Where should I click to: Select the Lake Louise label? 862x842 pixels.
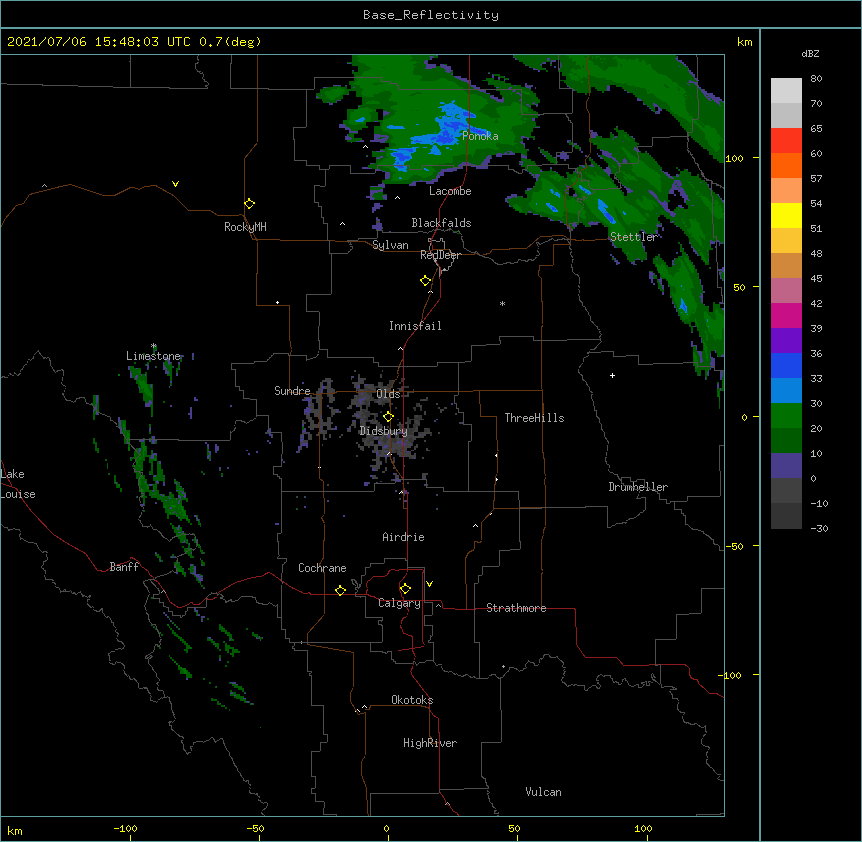click(18, 484)
